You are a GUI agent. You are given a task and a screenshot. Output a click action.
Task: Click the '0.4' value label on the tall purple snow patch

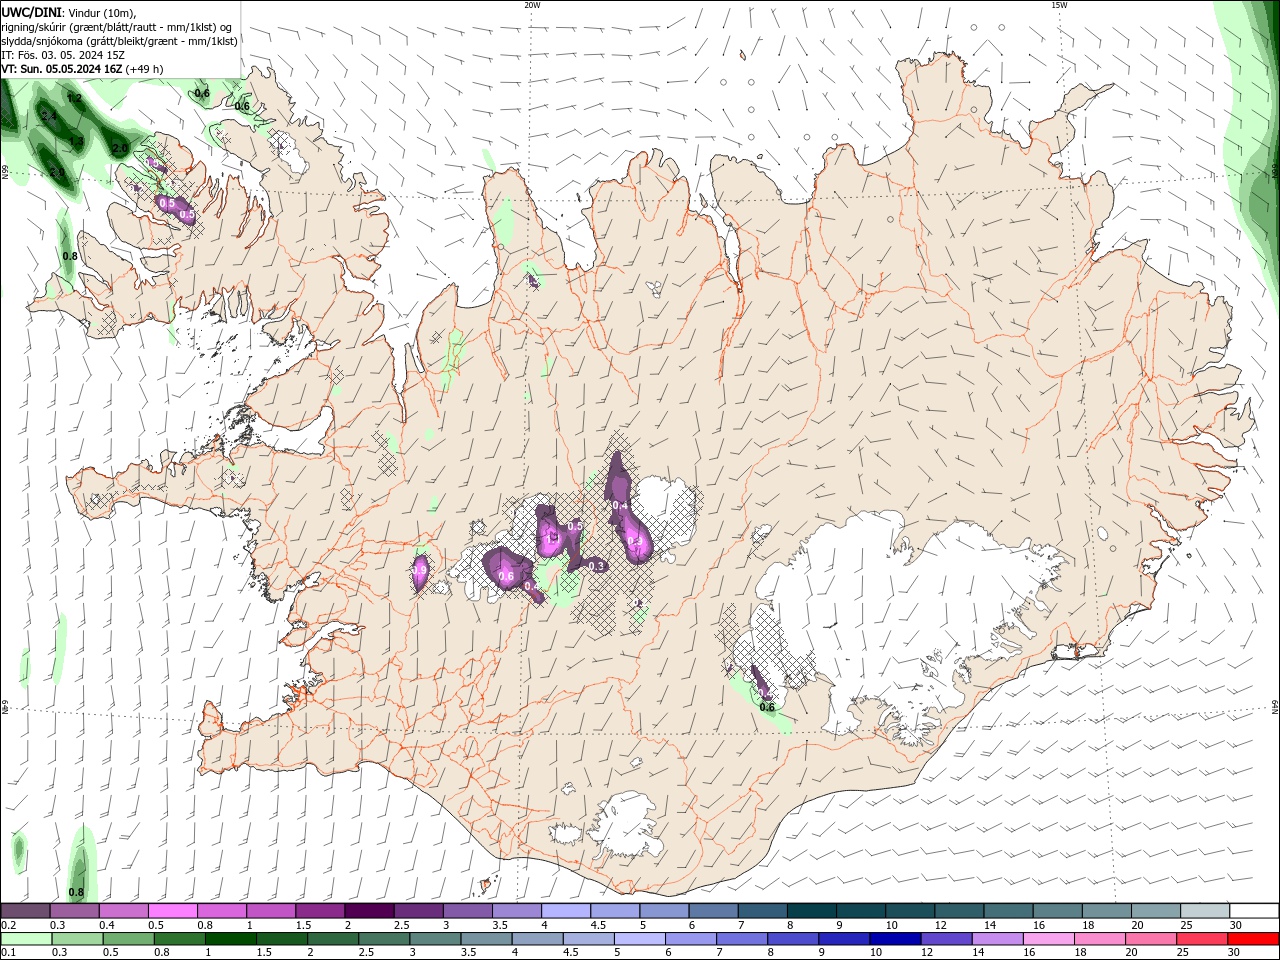[620, 506]
